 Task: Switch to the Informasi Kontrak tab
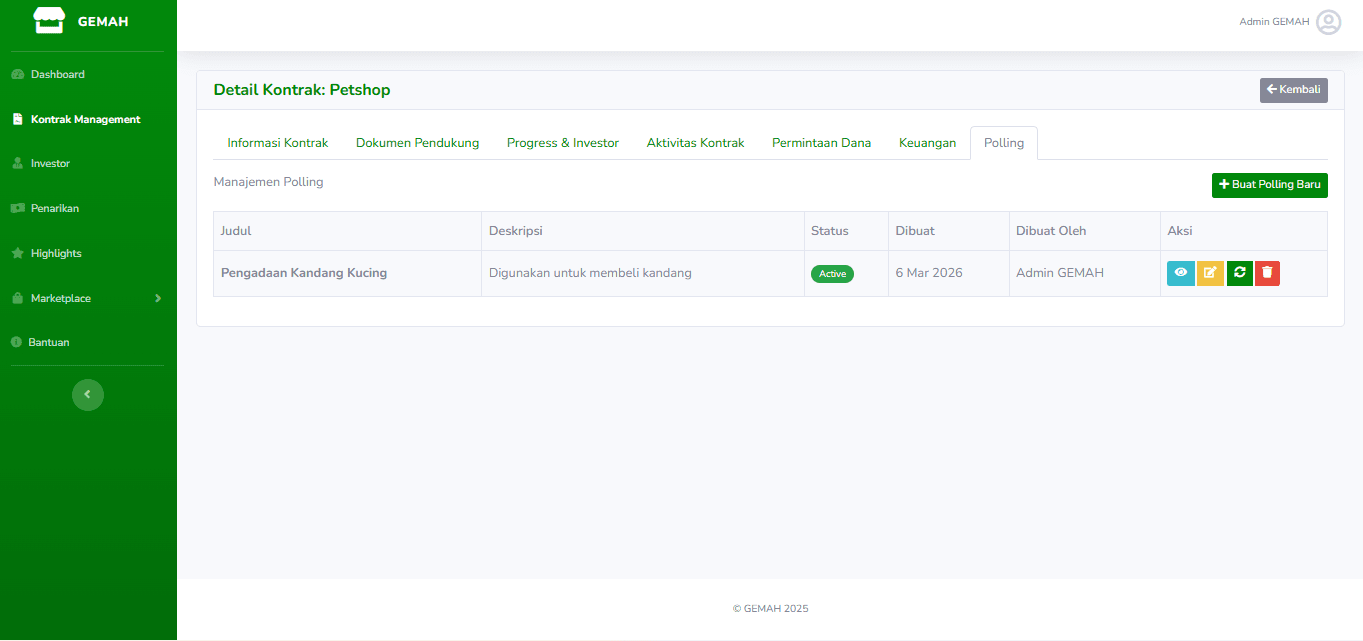(x=277, y=143)
